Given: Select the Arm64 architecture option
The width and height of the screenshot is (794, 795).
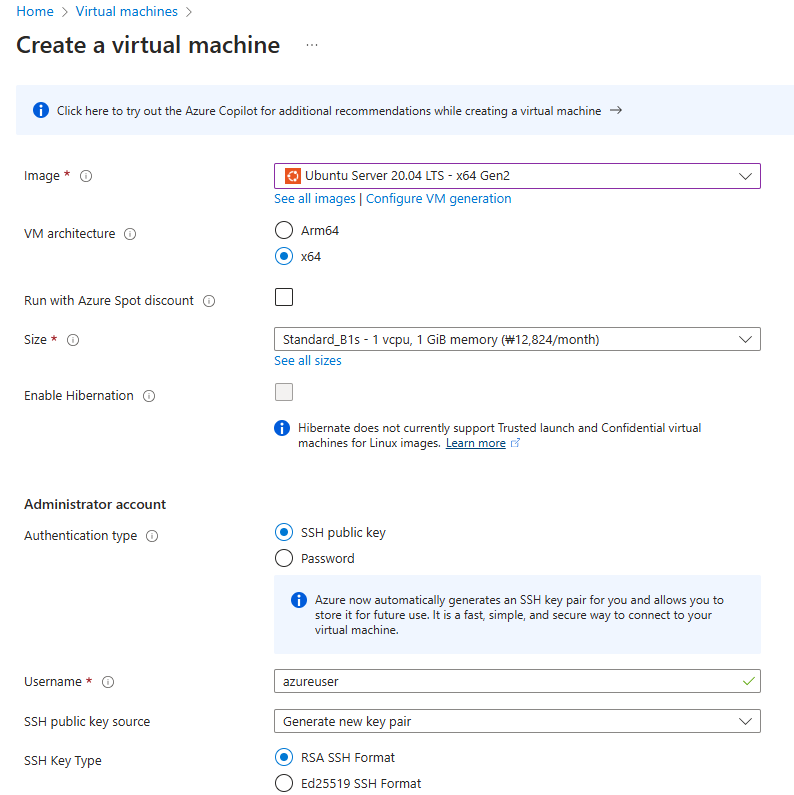Looking at the screenshot, I should point(284,230).
